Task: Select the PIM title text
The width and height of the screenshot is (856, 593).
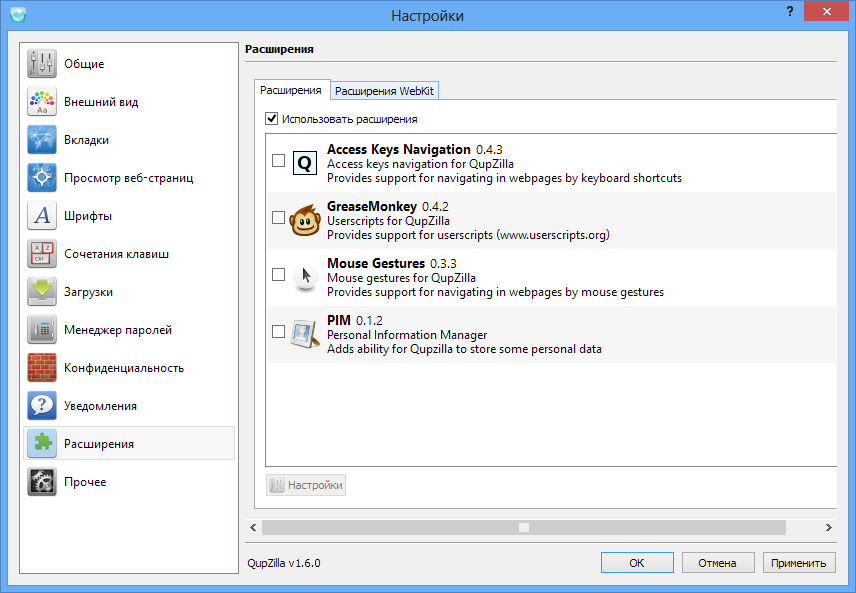Action: tap(339, 320)
